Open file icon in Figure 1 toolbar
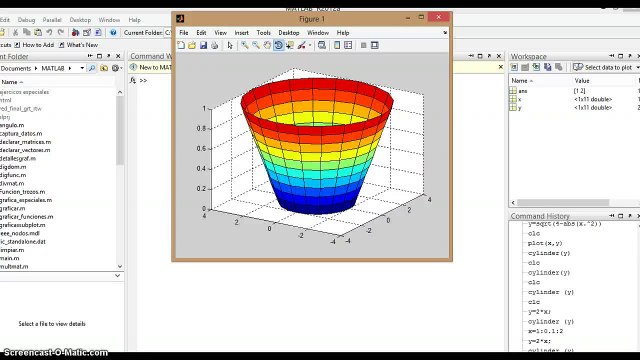640x360 pixels. 192,45
